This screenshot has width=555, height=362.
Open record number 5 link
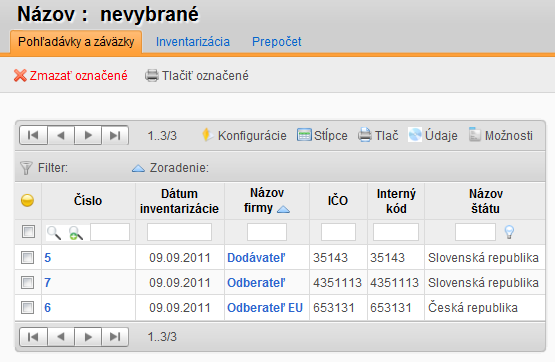pyautogui.click(x=48, y=258)
